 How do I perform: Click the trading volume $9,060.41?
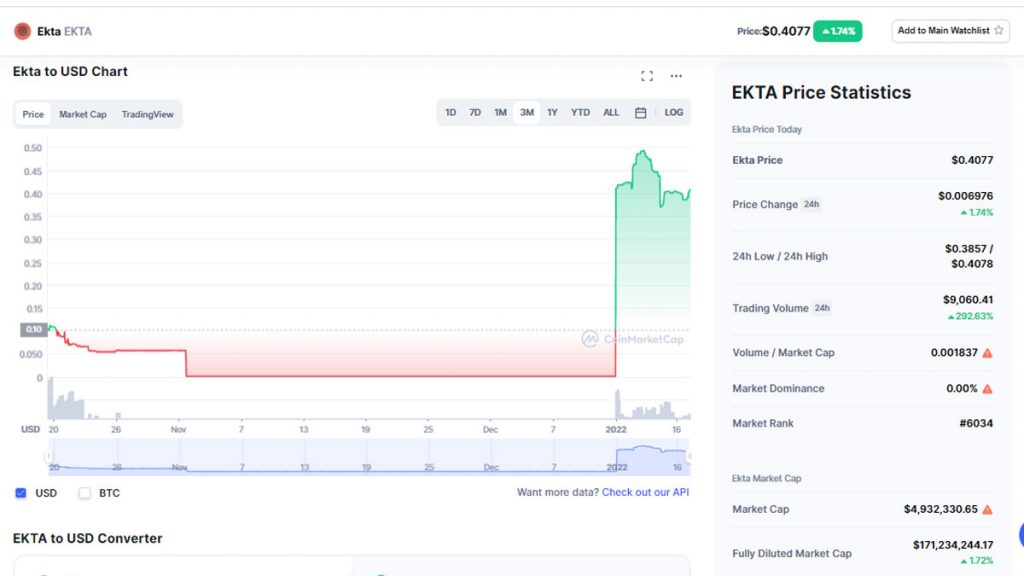tap(968, 300)
